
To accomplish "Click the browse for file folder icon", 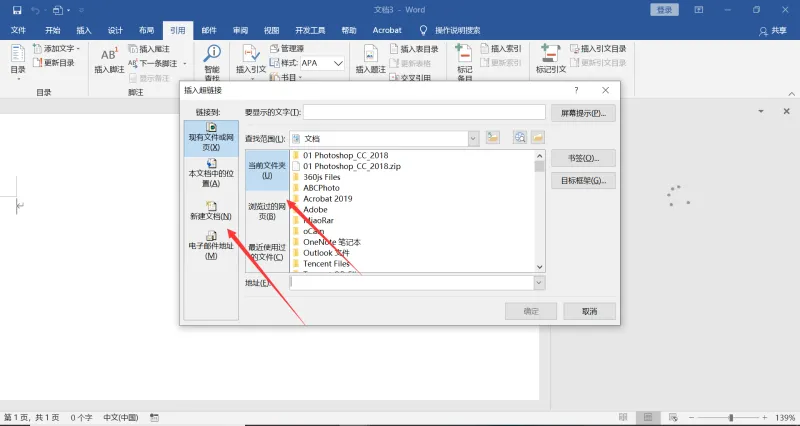I will point(538,138).
